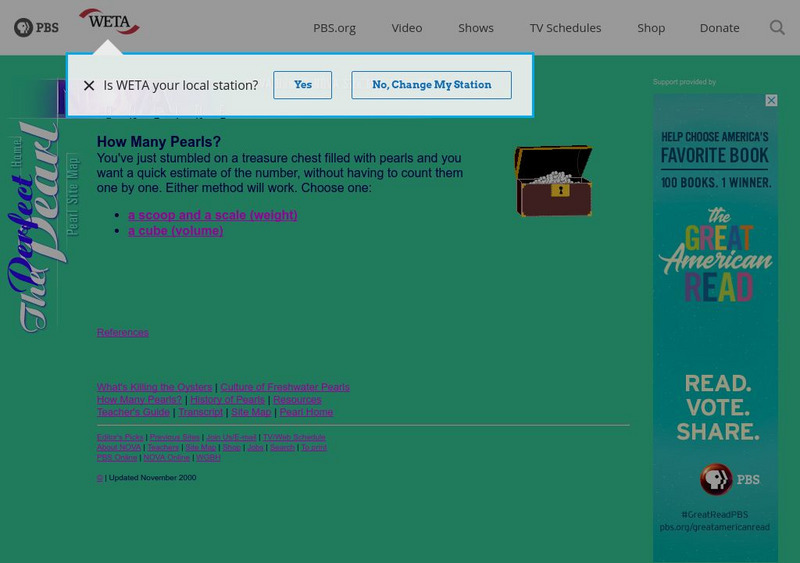Open a scoop and a scale (weight)
Image resolution: width=800 pixels, height=563 pixels.
click(x=213, y=215)
